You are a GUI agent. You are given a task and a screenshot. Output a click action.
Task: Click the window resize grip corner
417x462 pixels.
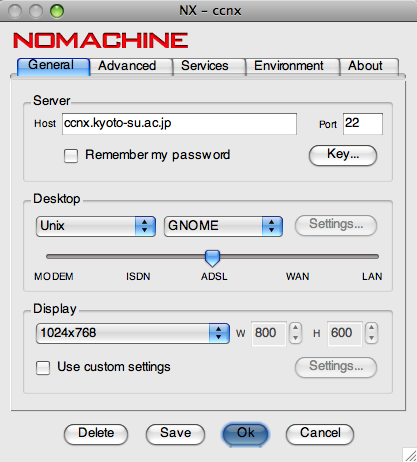(410, 455)
